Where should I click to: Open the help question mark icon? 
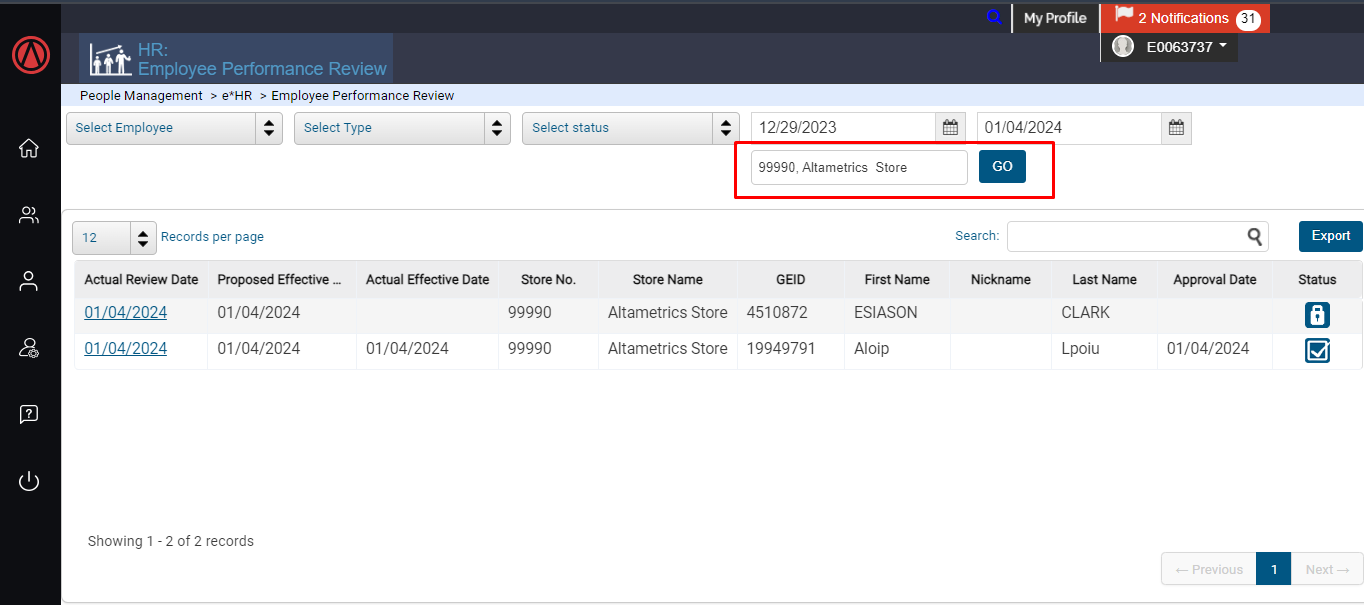29,414
